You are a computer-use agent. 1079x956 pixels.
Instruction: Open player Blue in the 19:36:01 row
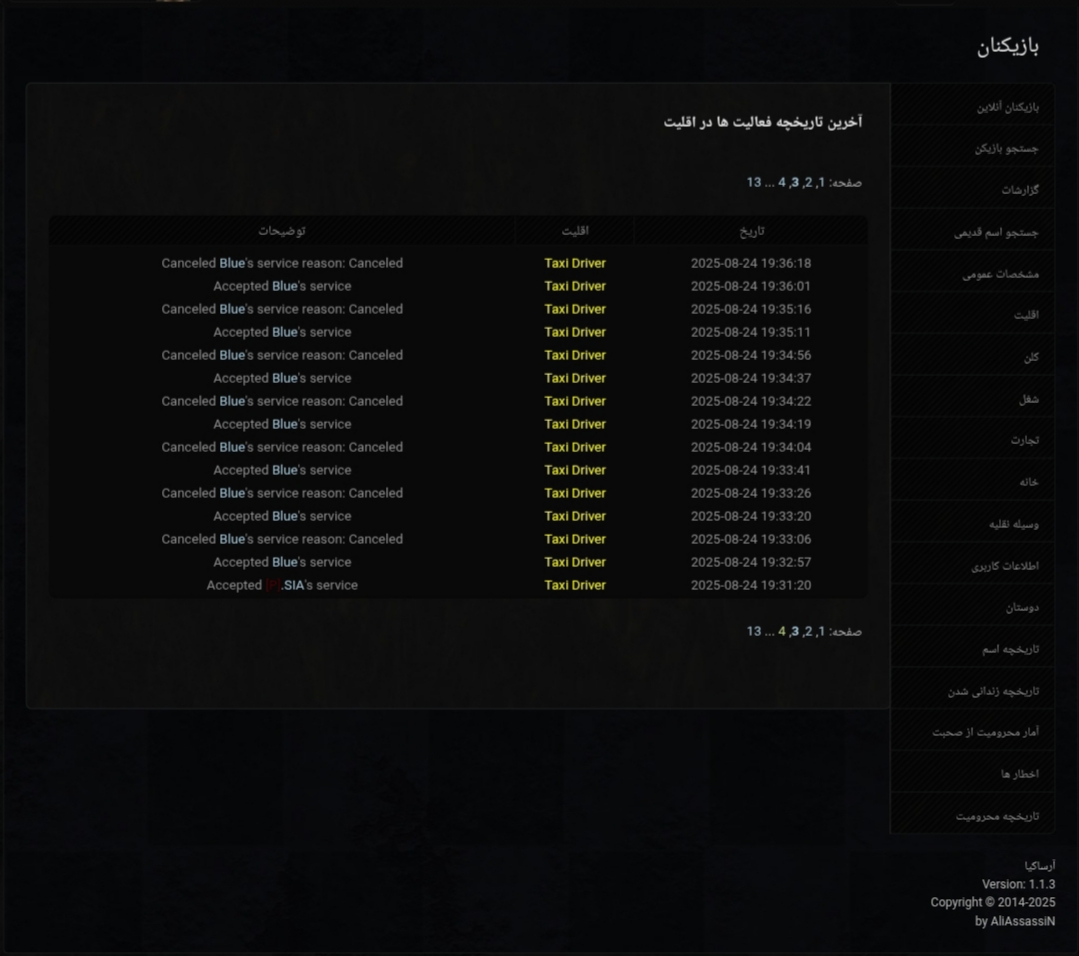coord(285,286)
